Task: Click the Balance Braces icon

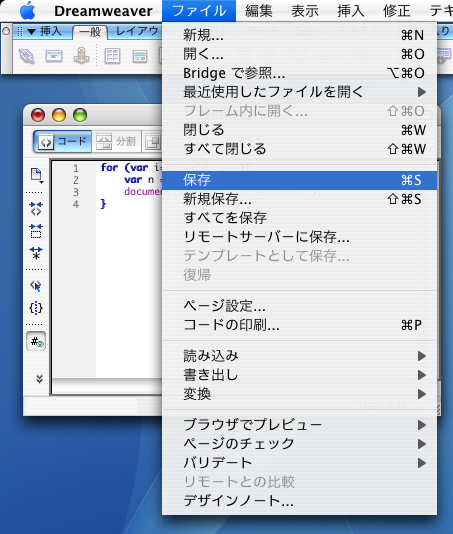Action: click(x=36, y=308)
